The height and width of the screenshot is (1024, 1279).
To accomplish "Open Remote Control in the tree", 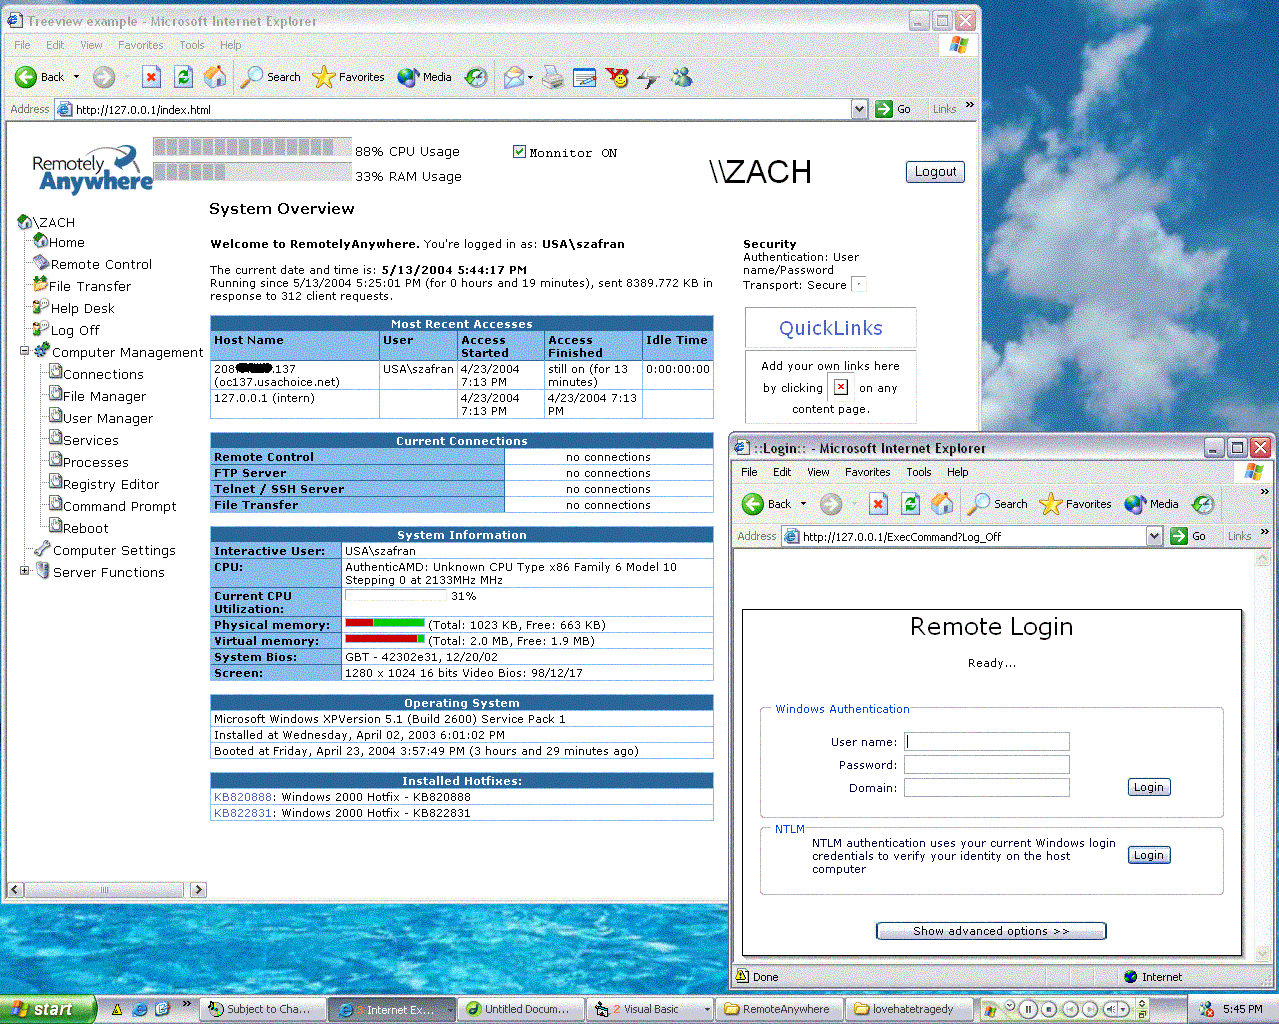I will (101, 265).
